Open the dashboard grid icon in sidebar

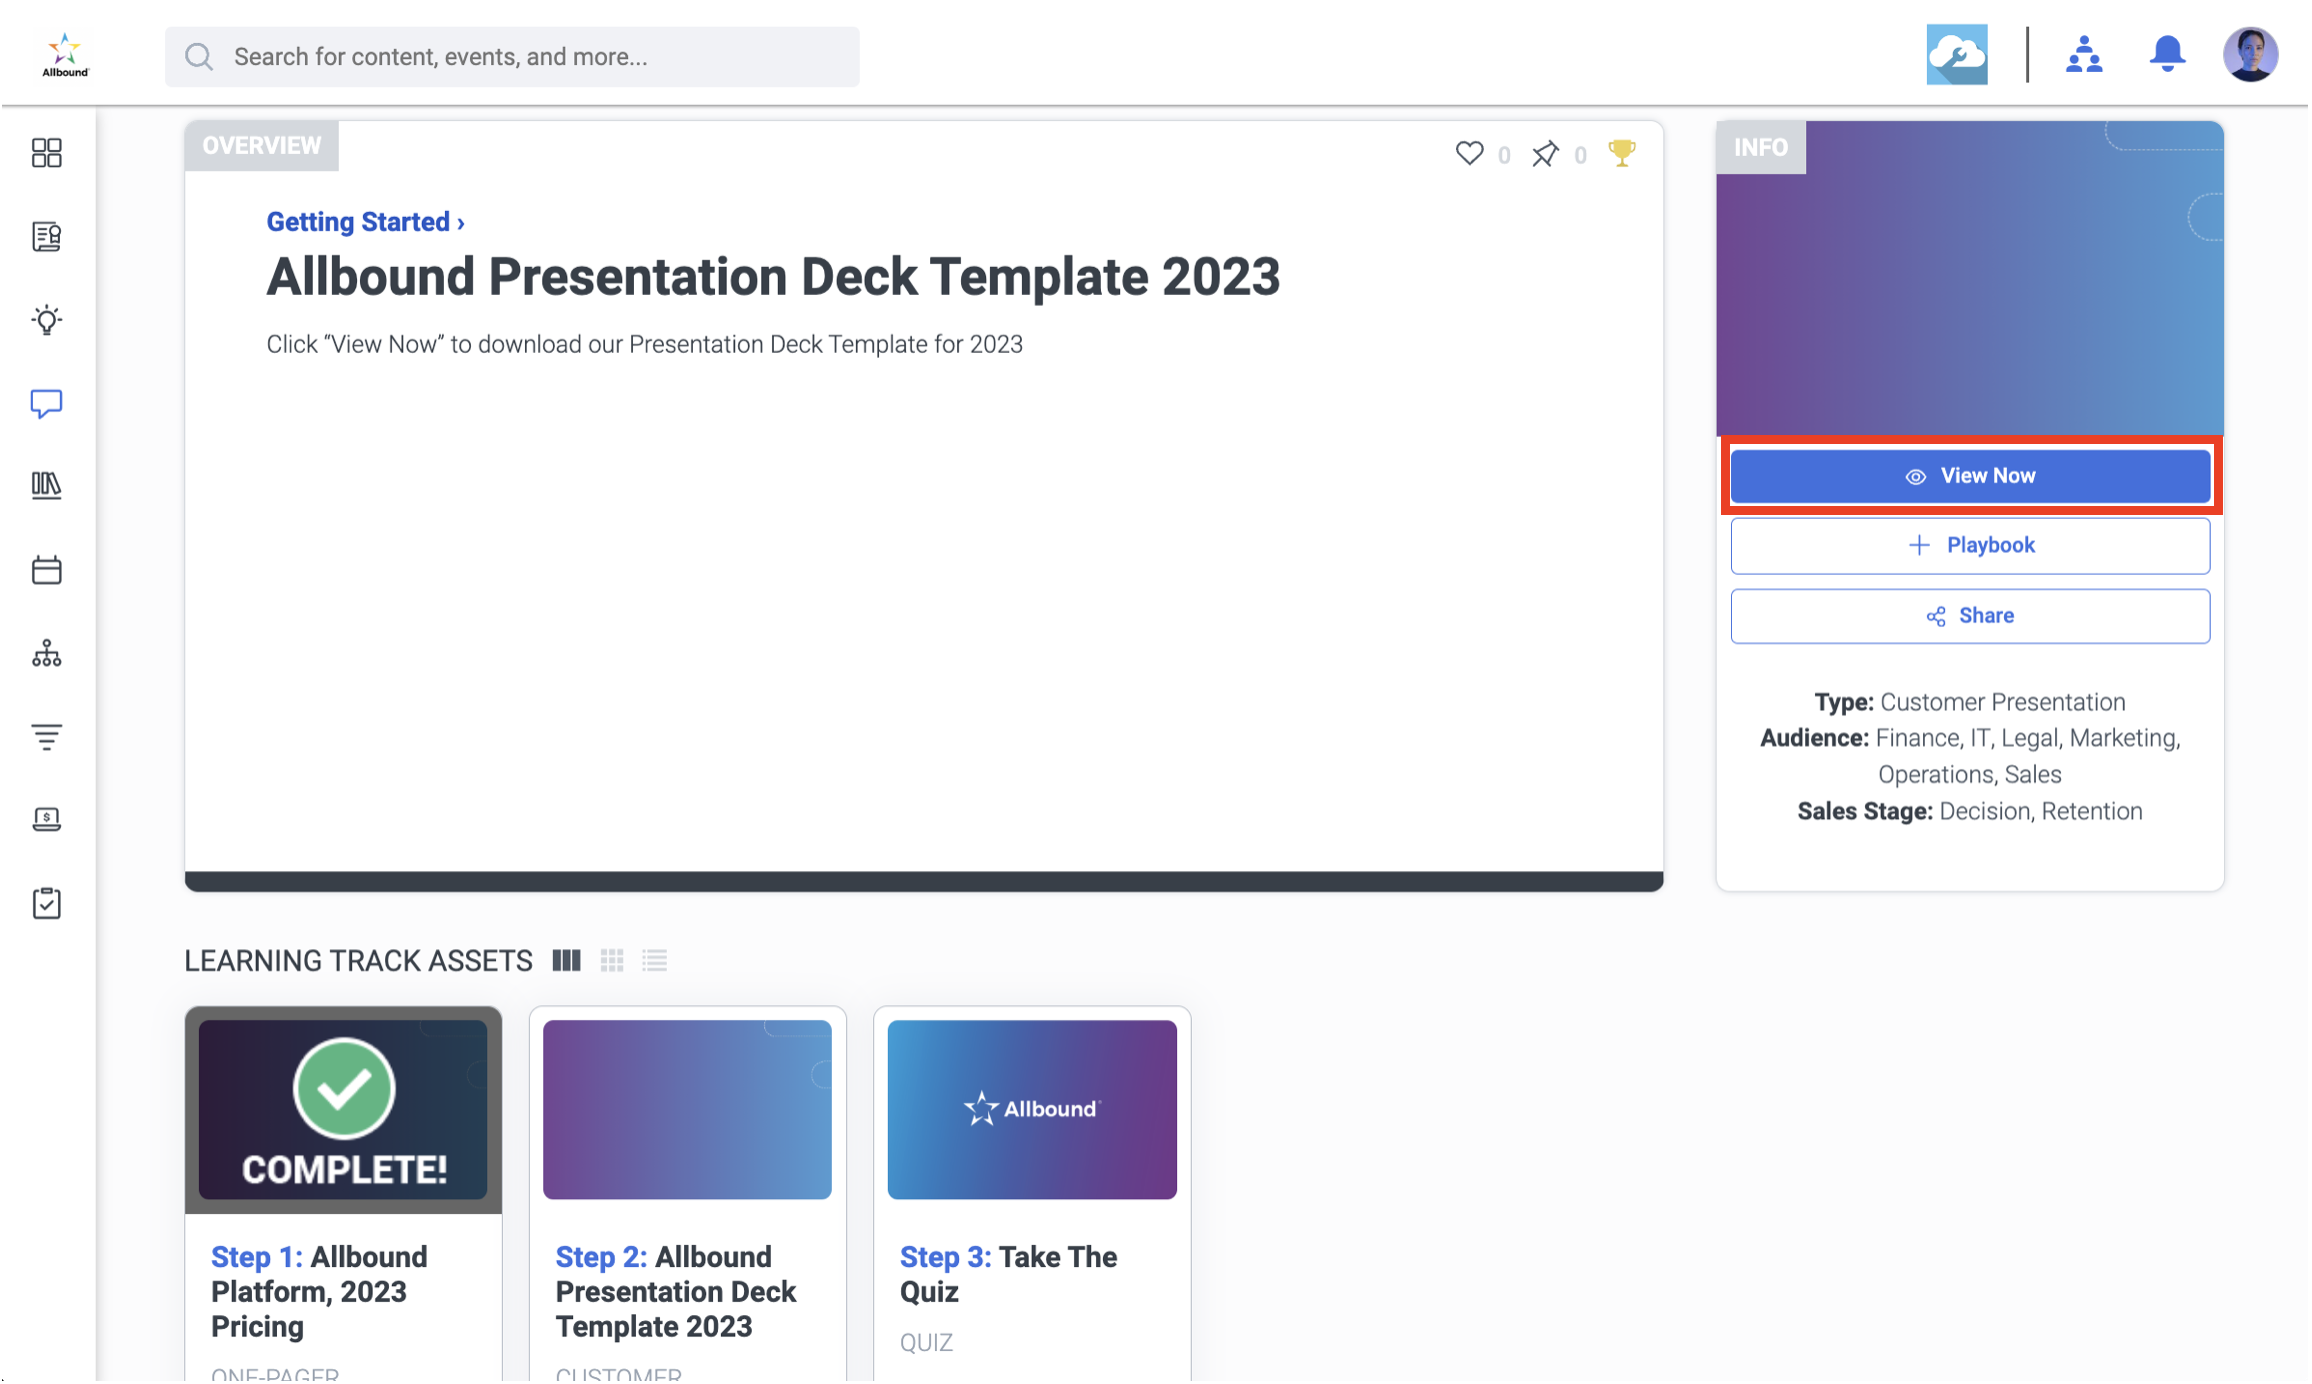[x=47, y=153]
